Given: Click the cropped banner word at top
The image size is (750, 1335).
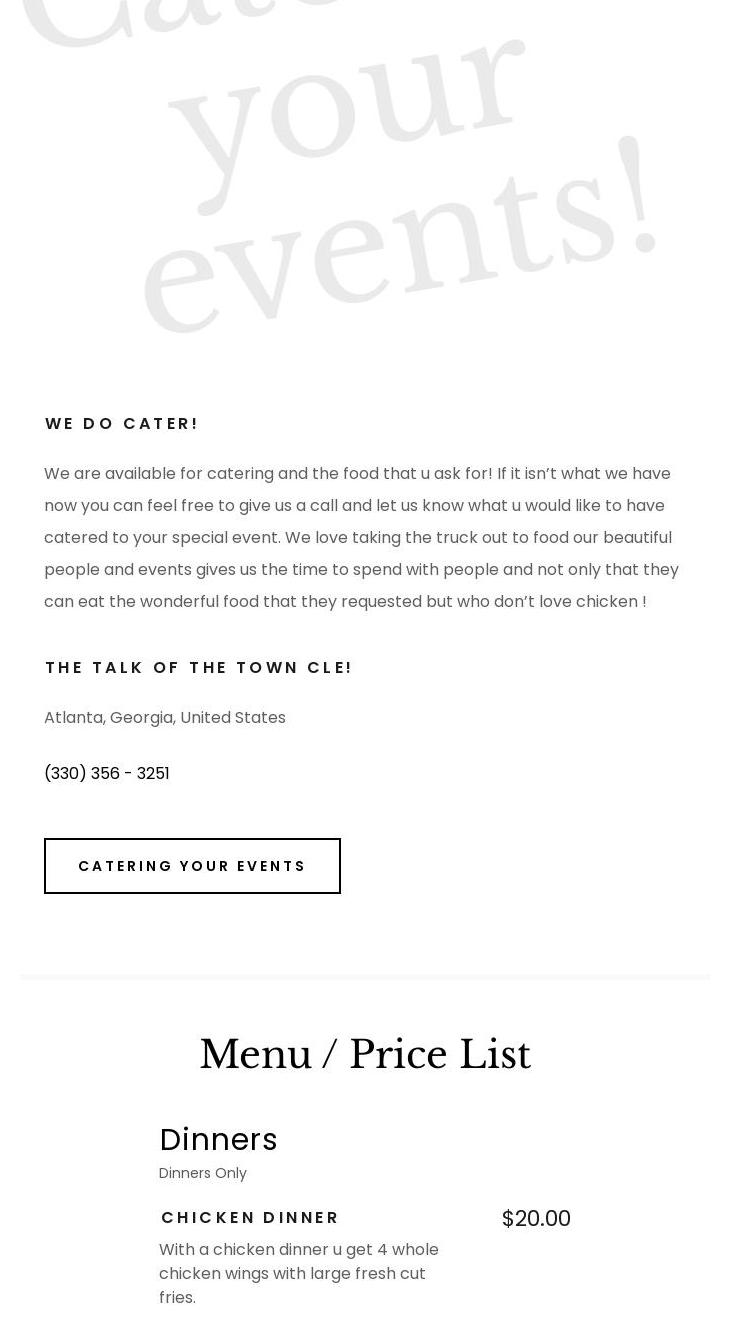Looking at the screenshot, I should tap(180, 20).
